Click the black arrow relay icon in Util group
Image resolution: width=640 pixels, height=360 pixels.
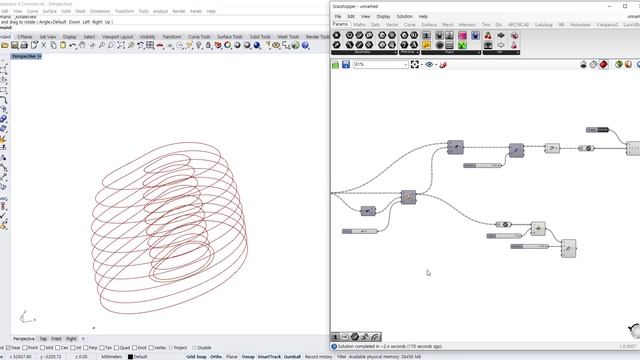[501, 36]
